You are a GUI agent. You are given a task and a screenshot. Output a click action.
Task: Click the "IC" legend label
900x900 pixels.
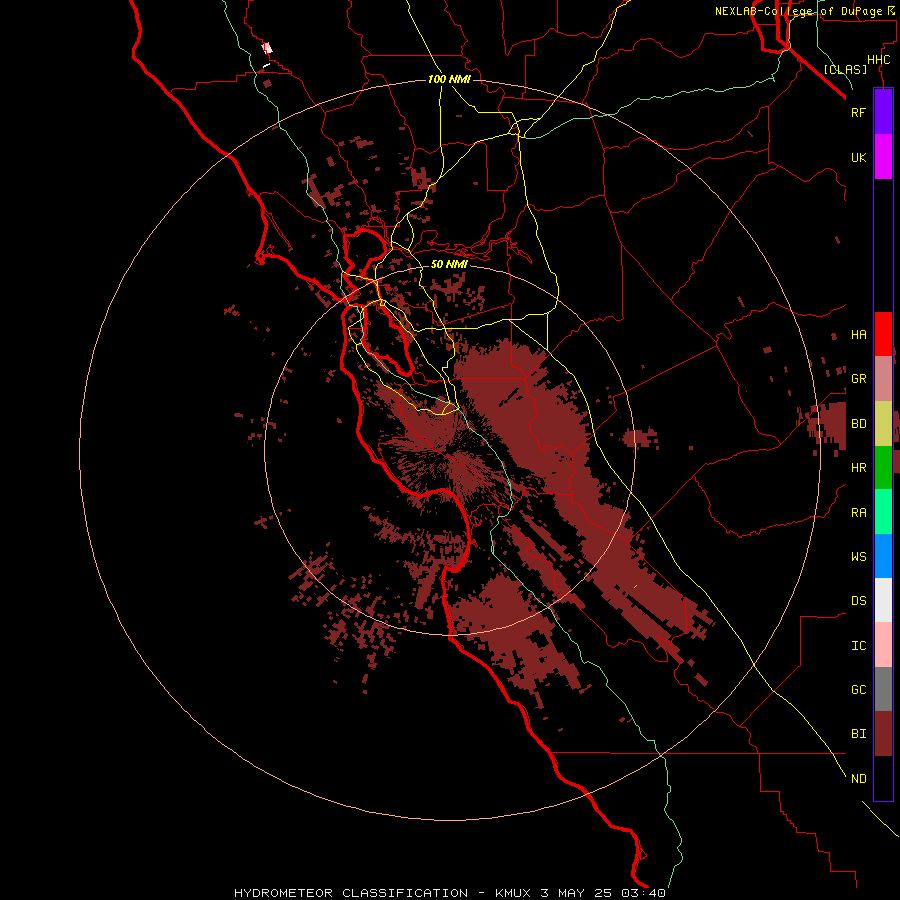click(x=858, y=646)
